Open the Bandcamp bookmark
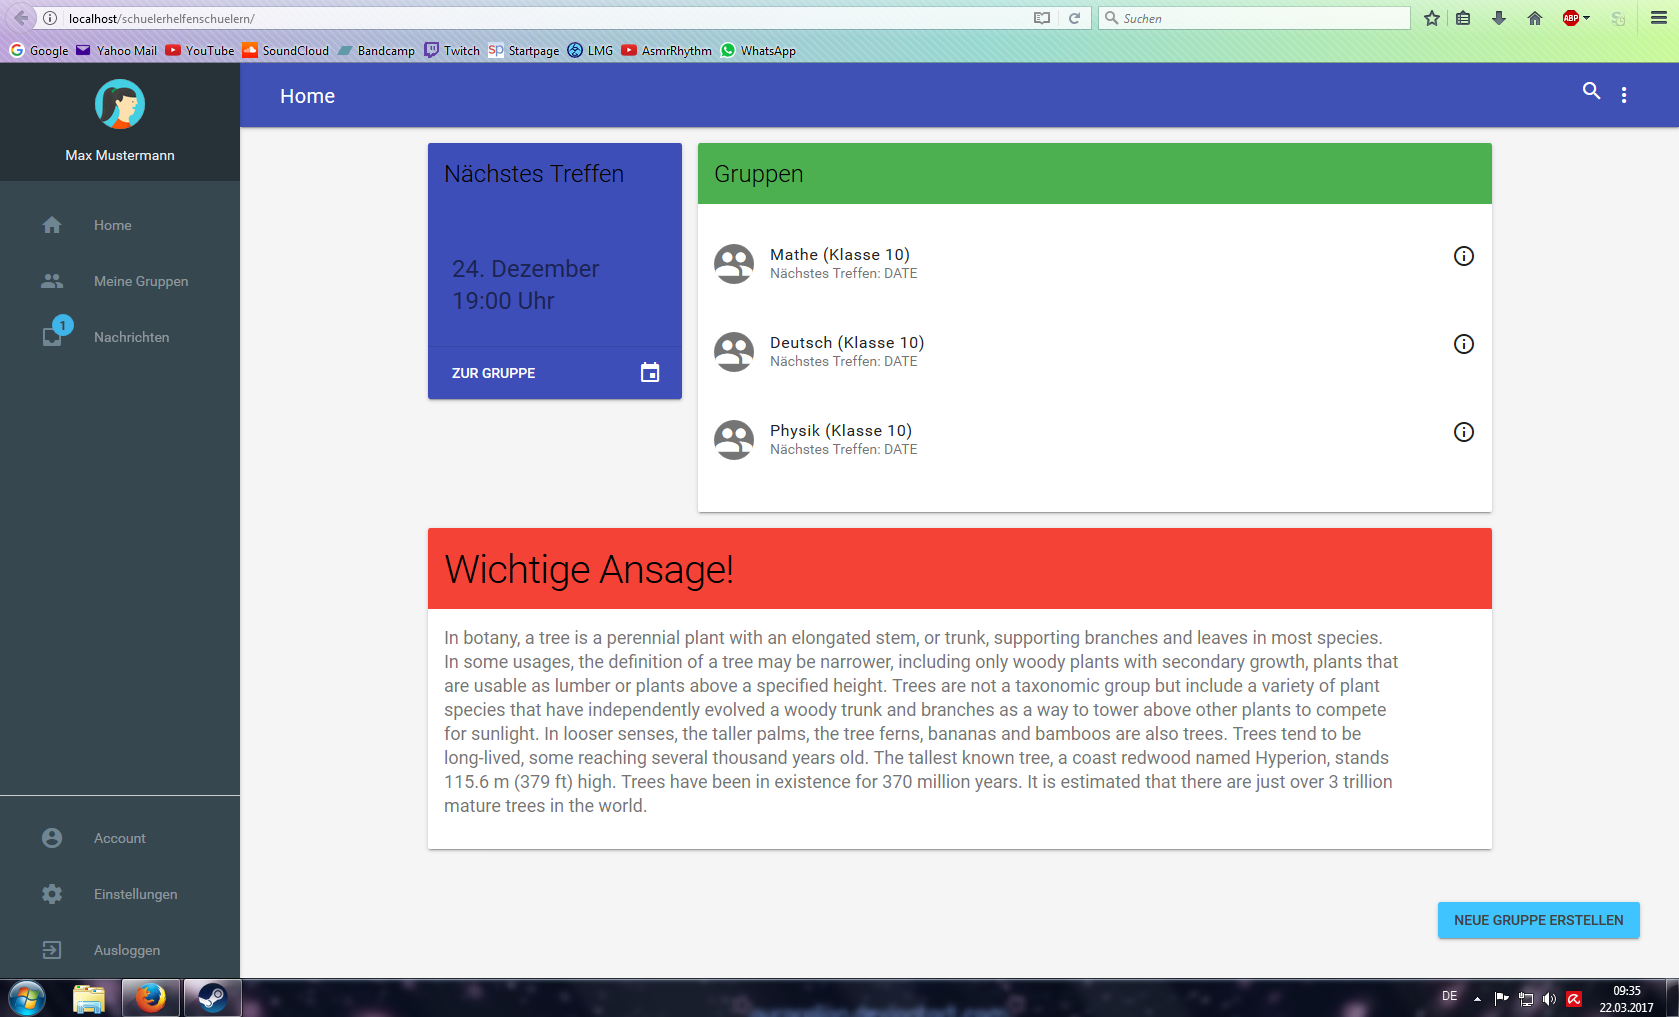 pyautogui.click(x=377, y=50)
